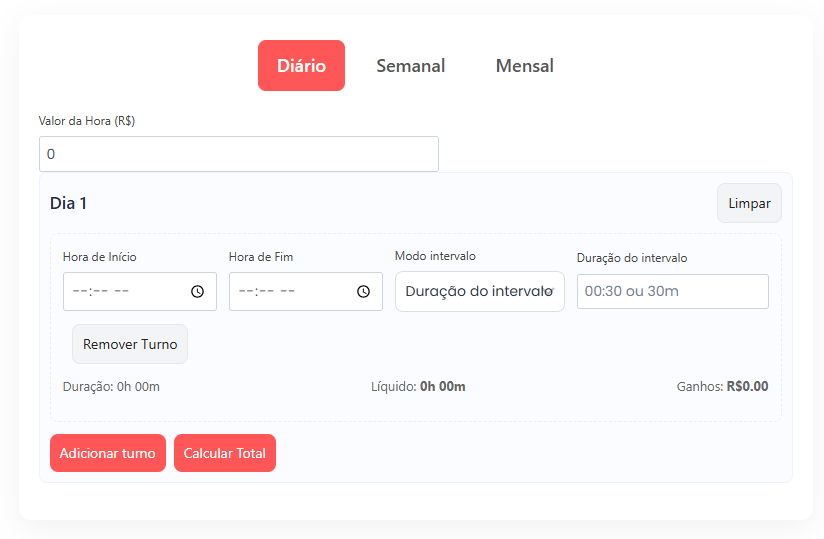The image size is (824, 539).
Task: Click the Duração: 0h 00m text
Action: point(111,386)
